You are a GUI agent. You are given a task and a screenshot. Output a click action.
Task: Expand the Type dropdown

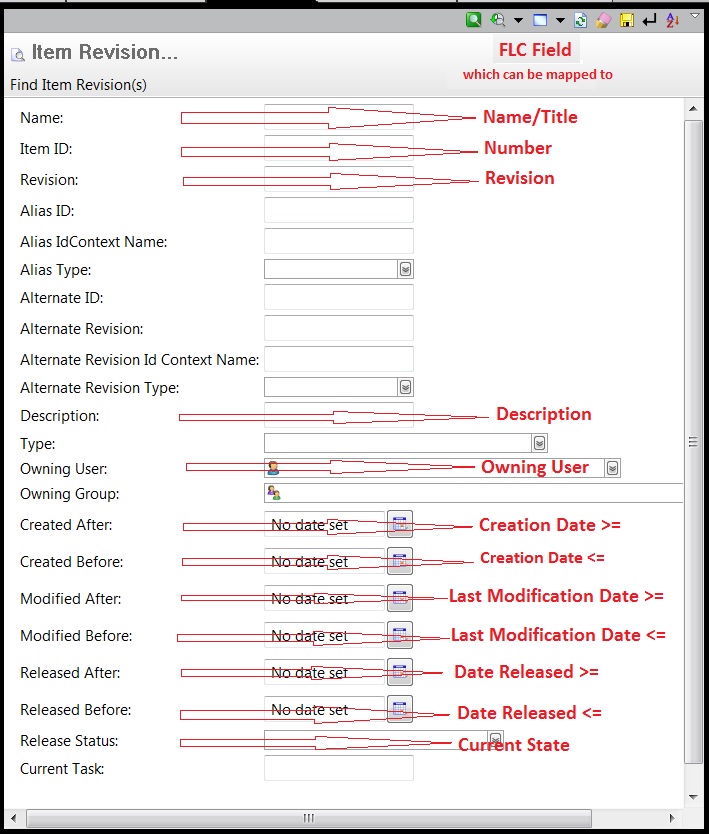point(539,443)
